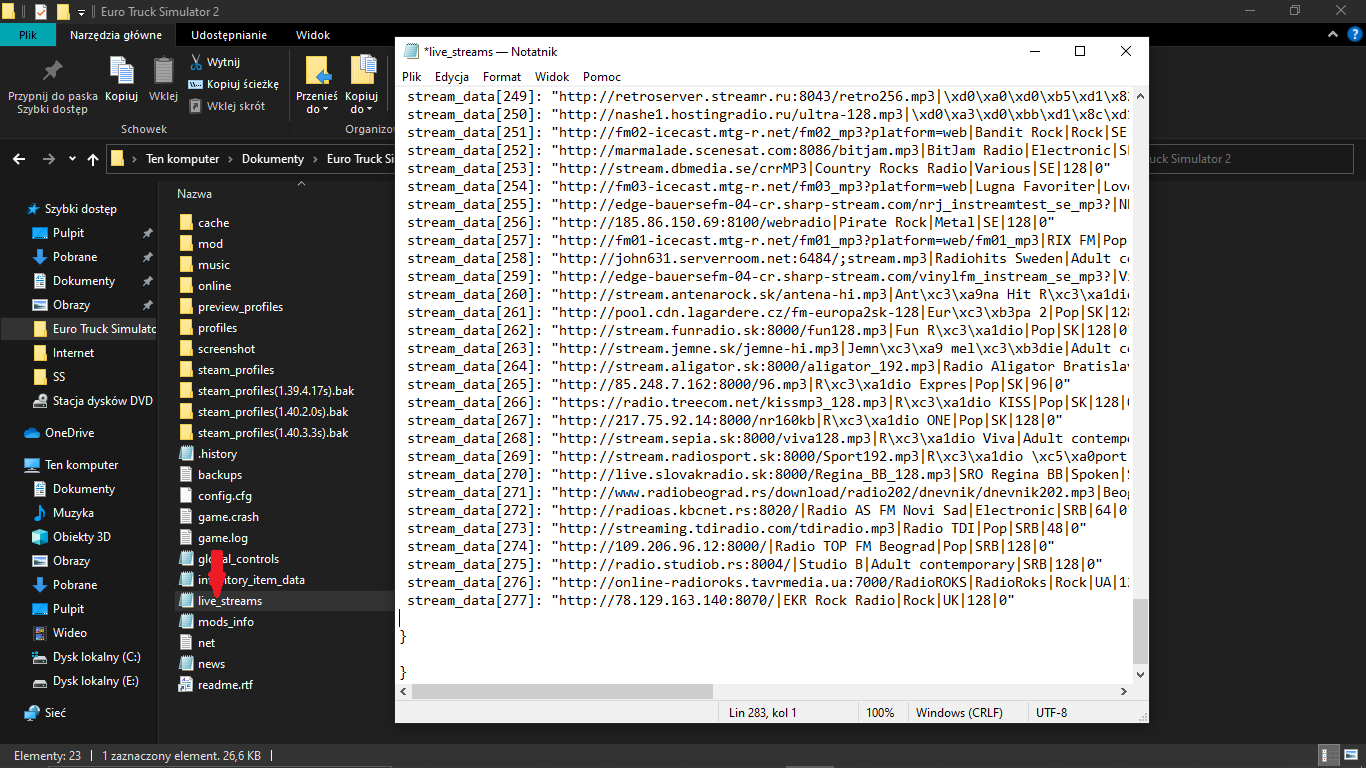
Task: Click the stream_data[277] line in Notepad
Action: coord(712,601)
